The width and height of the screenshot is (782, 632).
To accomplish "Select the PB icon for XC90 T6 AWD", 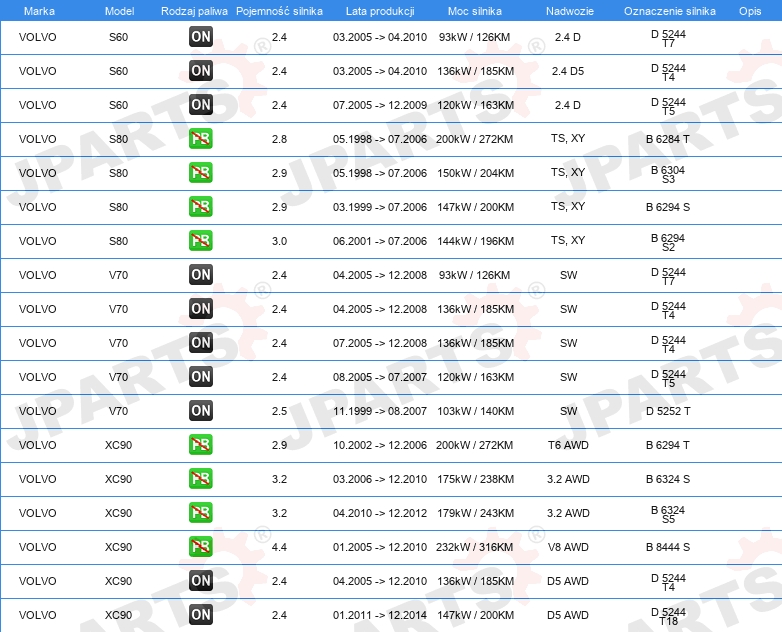I will (x=201, y=444).
